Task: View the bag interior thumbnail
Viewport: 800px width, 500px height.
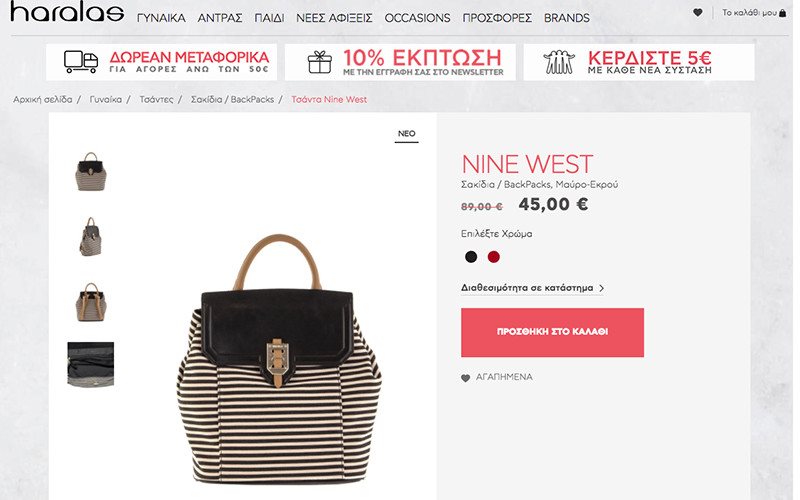Action: [x=91, y=364]
